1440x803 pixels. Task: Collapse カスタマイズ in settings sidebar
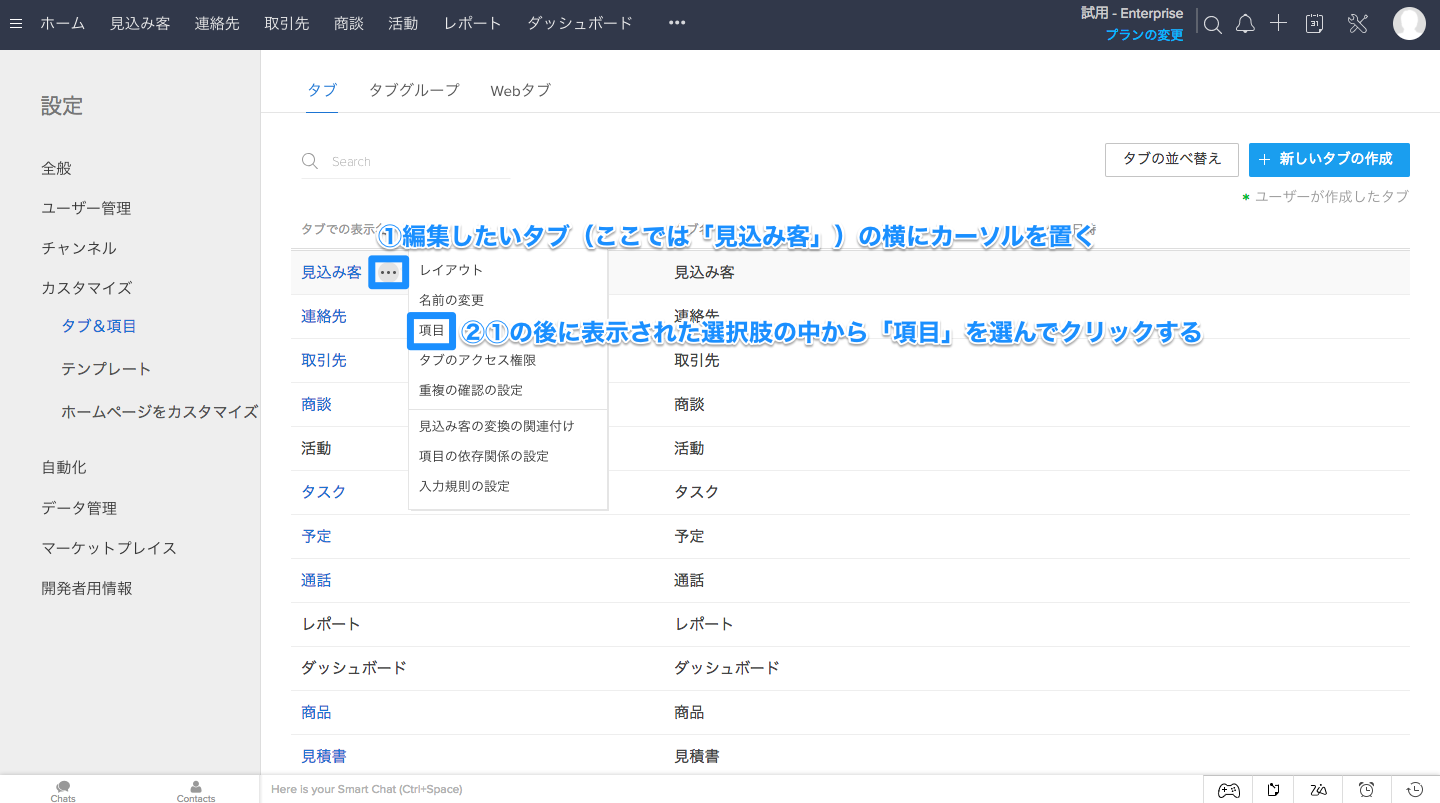pos(86,288)
